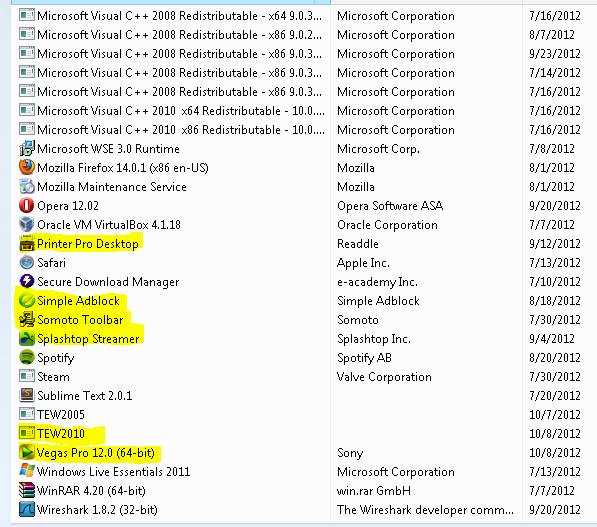Screen dimensions: 597x527
Task: Click the "8/18/2012" install date
Action: click(555, 301)
